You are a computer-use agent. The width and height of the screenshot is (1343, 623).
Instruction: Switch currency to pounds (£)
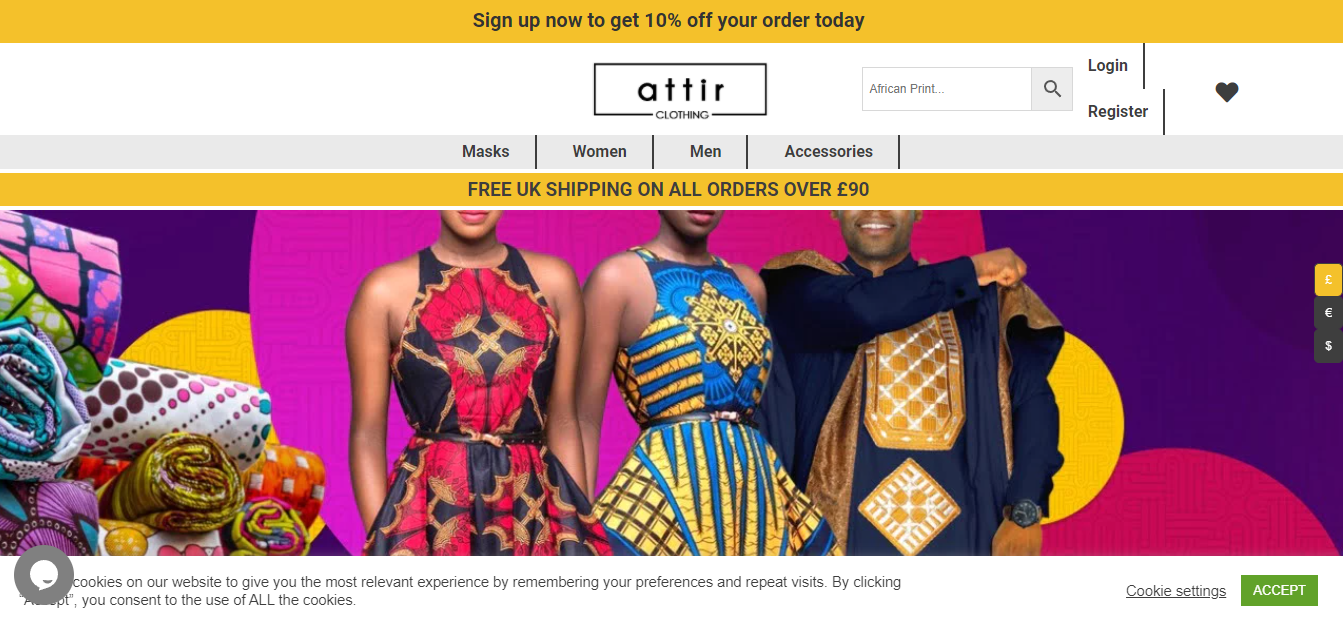pos(1328,280)
